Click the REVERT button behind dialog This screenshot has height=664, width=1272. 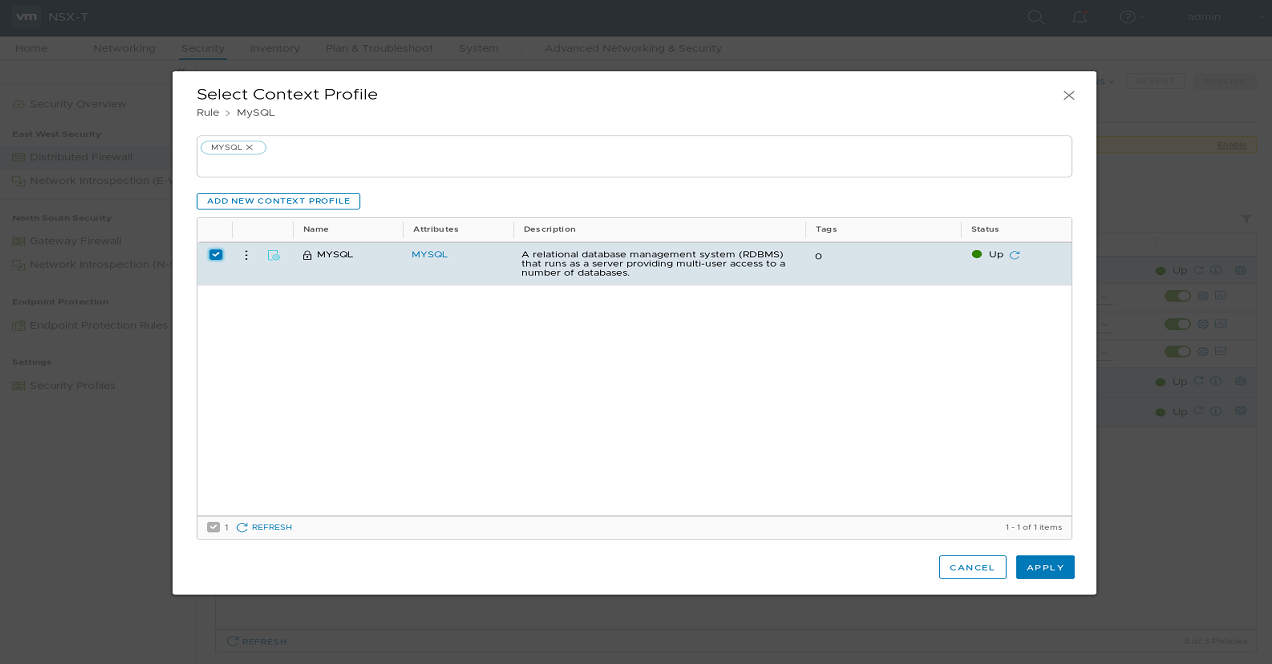coord(1155,81)
